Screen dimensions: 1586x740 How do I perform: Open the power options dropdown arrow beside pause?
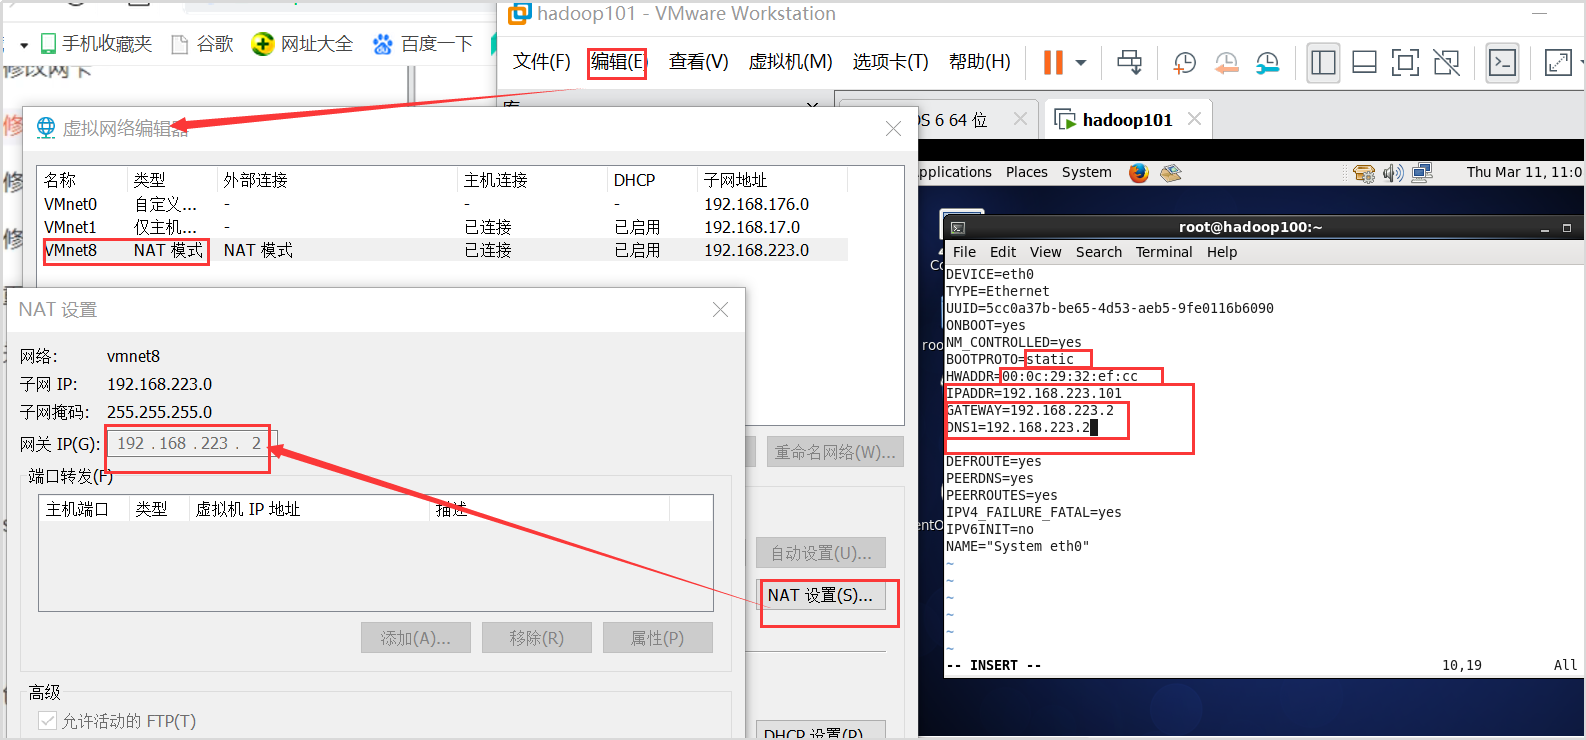pyautogui.click(x=1081, y=62)
